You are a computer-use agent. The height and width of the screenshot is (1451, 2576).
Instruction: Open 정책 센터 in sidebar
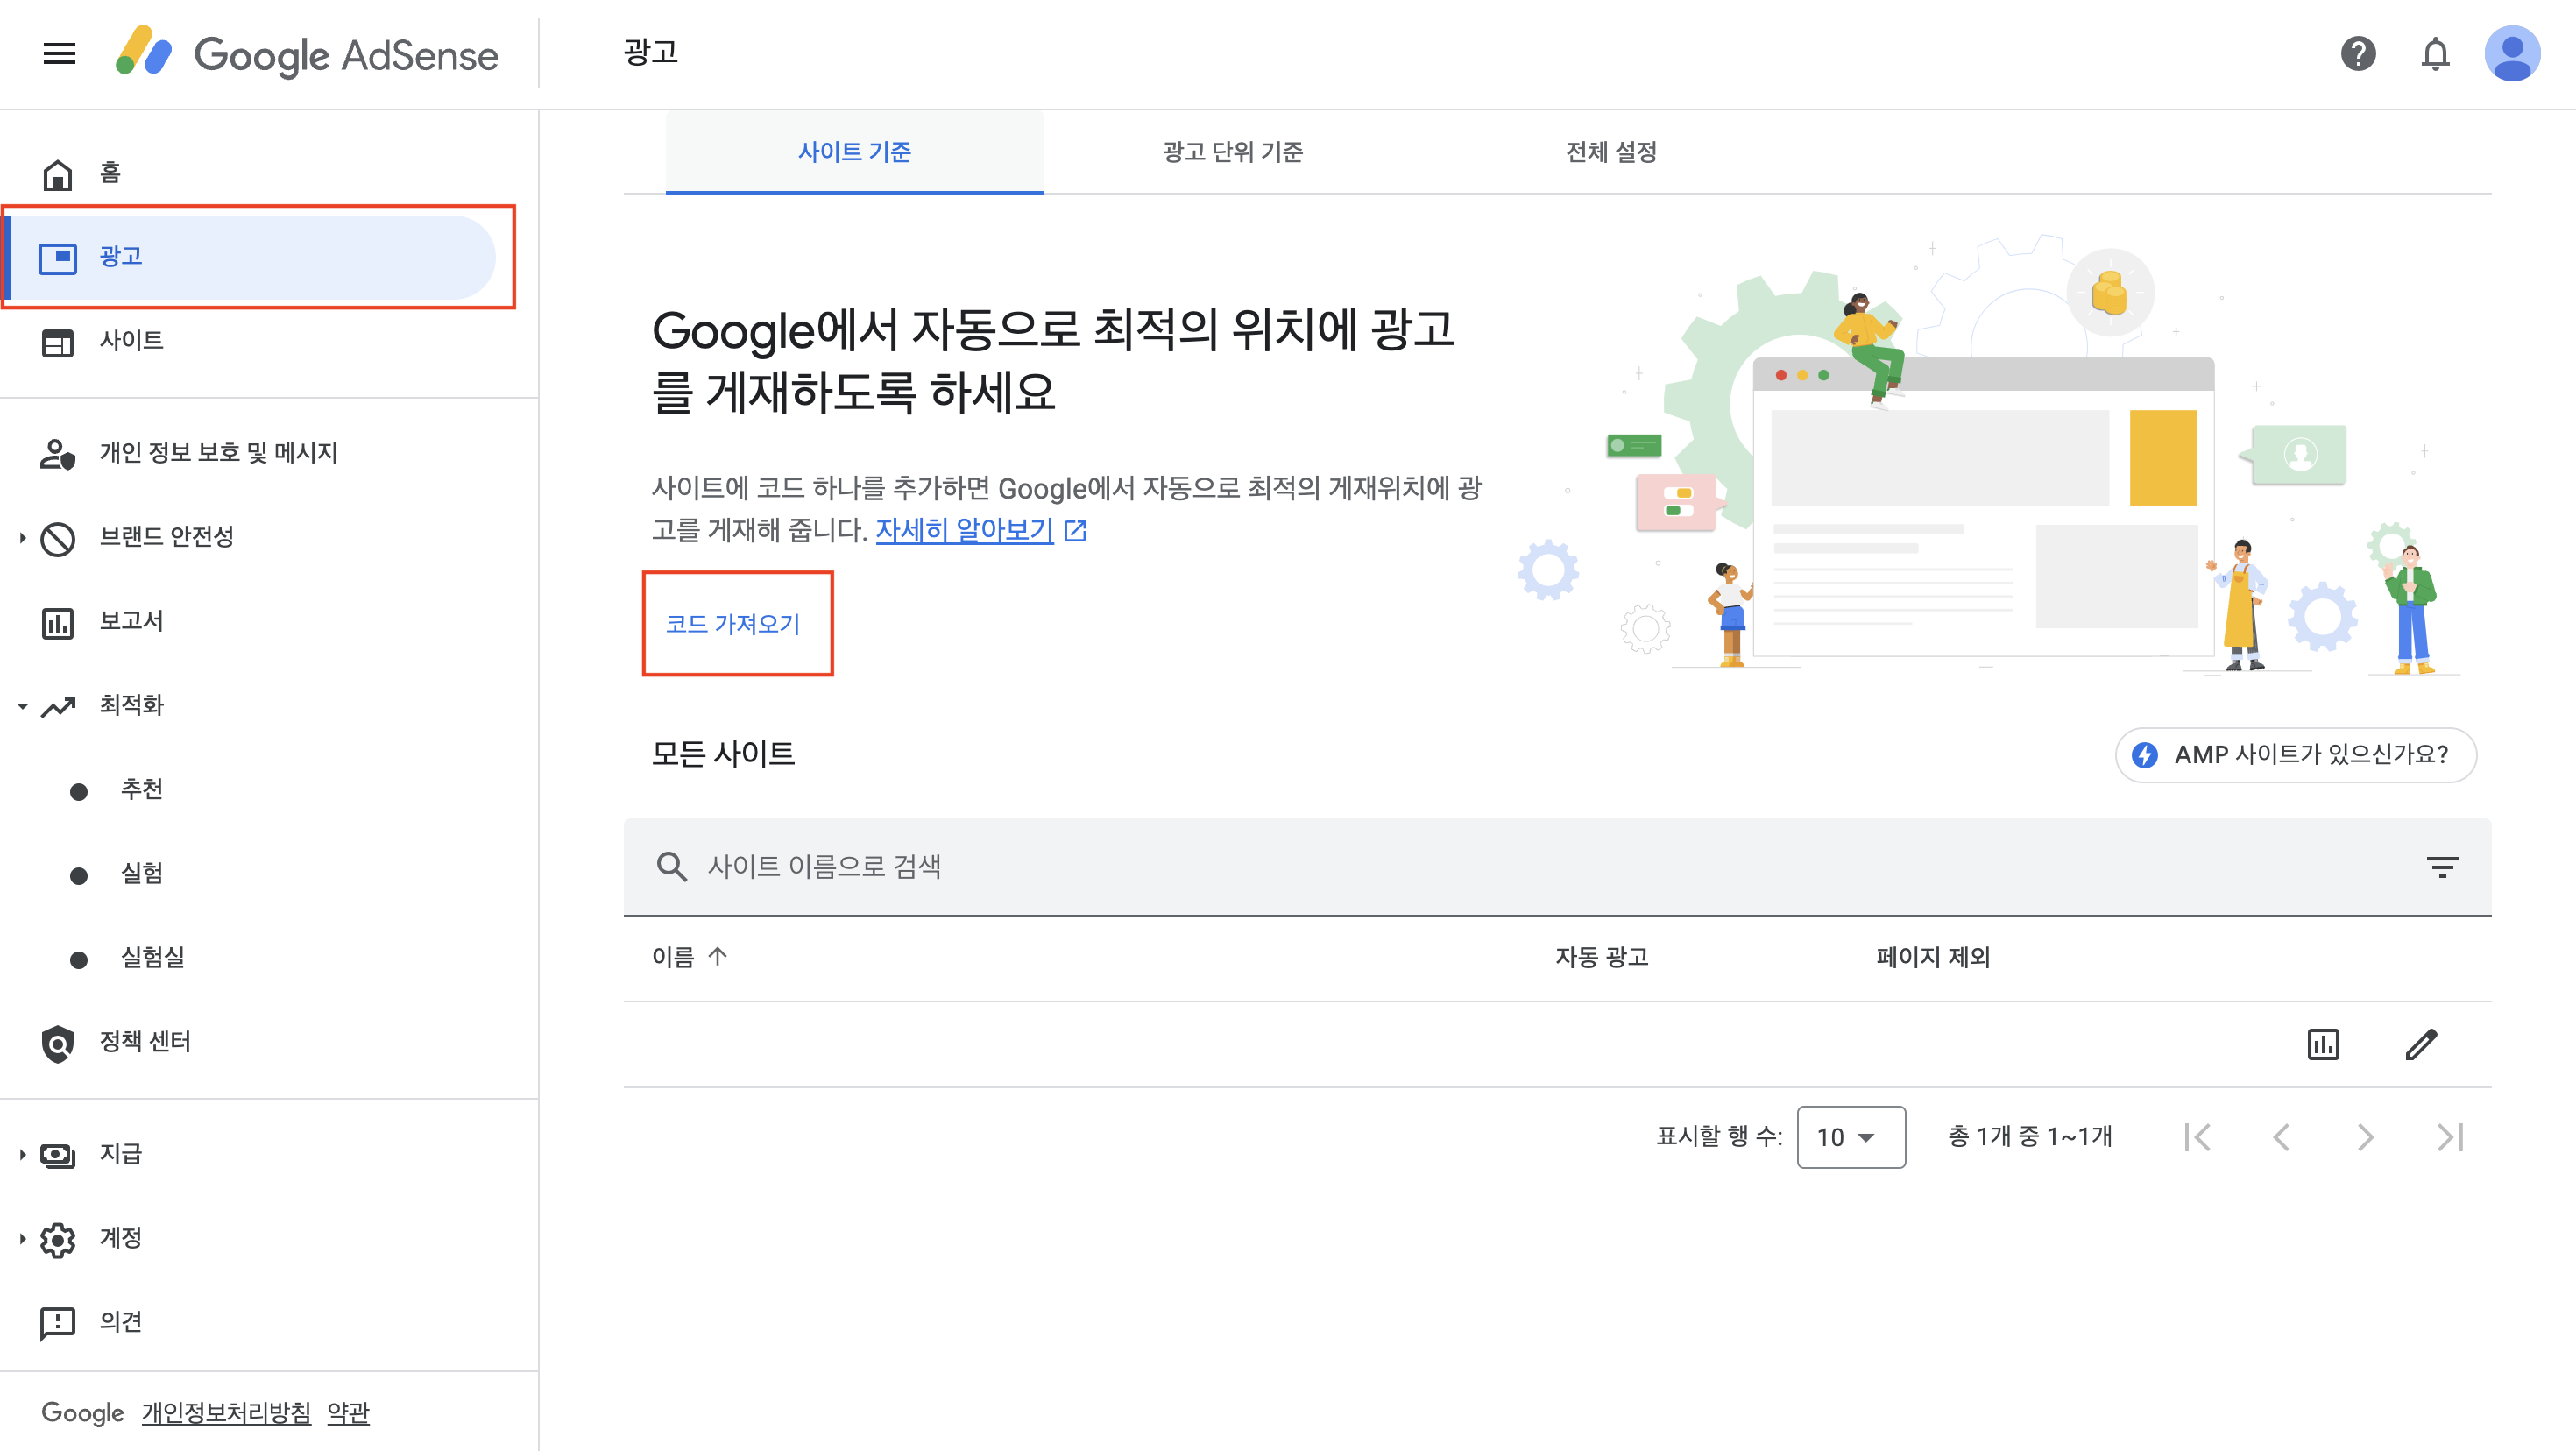point(145,1041)
